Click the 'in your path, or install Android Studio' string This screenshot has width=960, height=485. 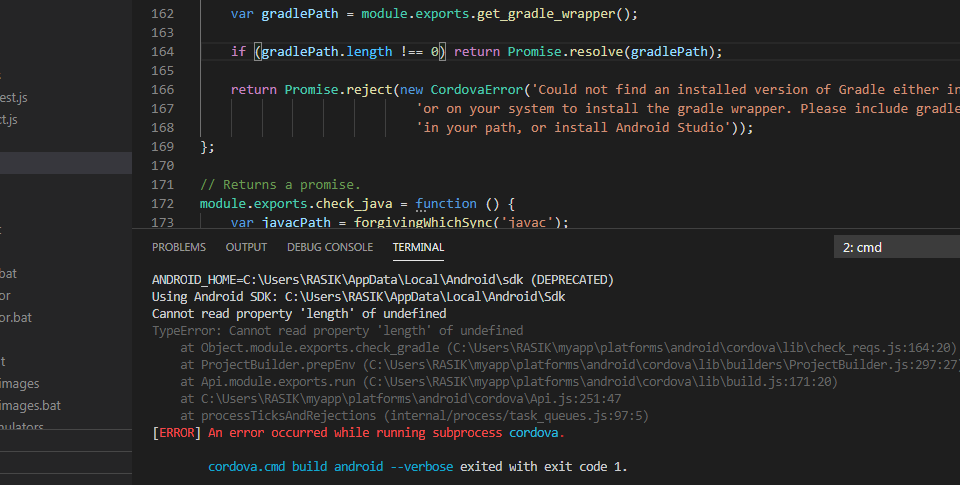tap(574, 127)
